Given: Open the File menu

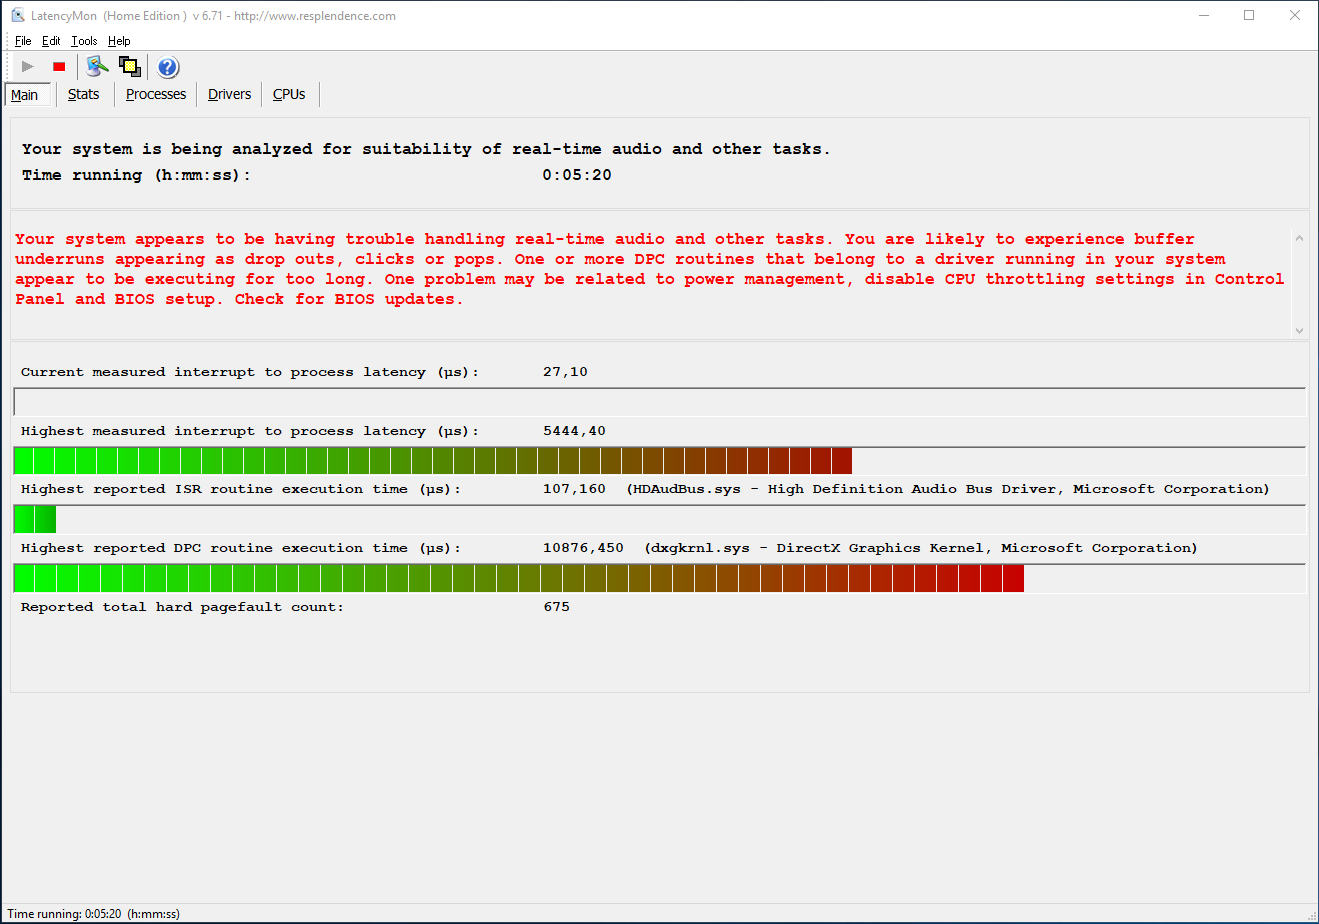Looking at the screenshot, I should [23, 41].
